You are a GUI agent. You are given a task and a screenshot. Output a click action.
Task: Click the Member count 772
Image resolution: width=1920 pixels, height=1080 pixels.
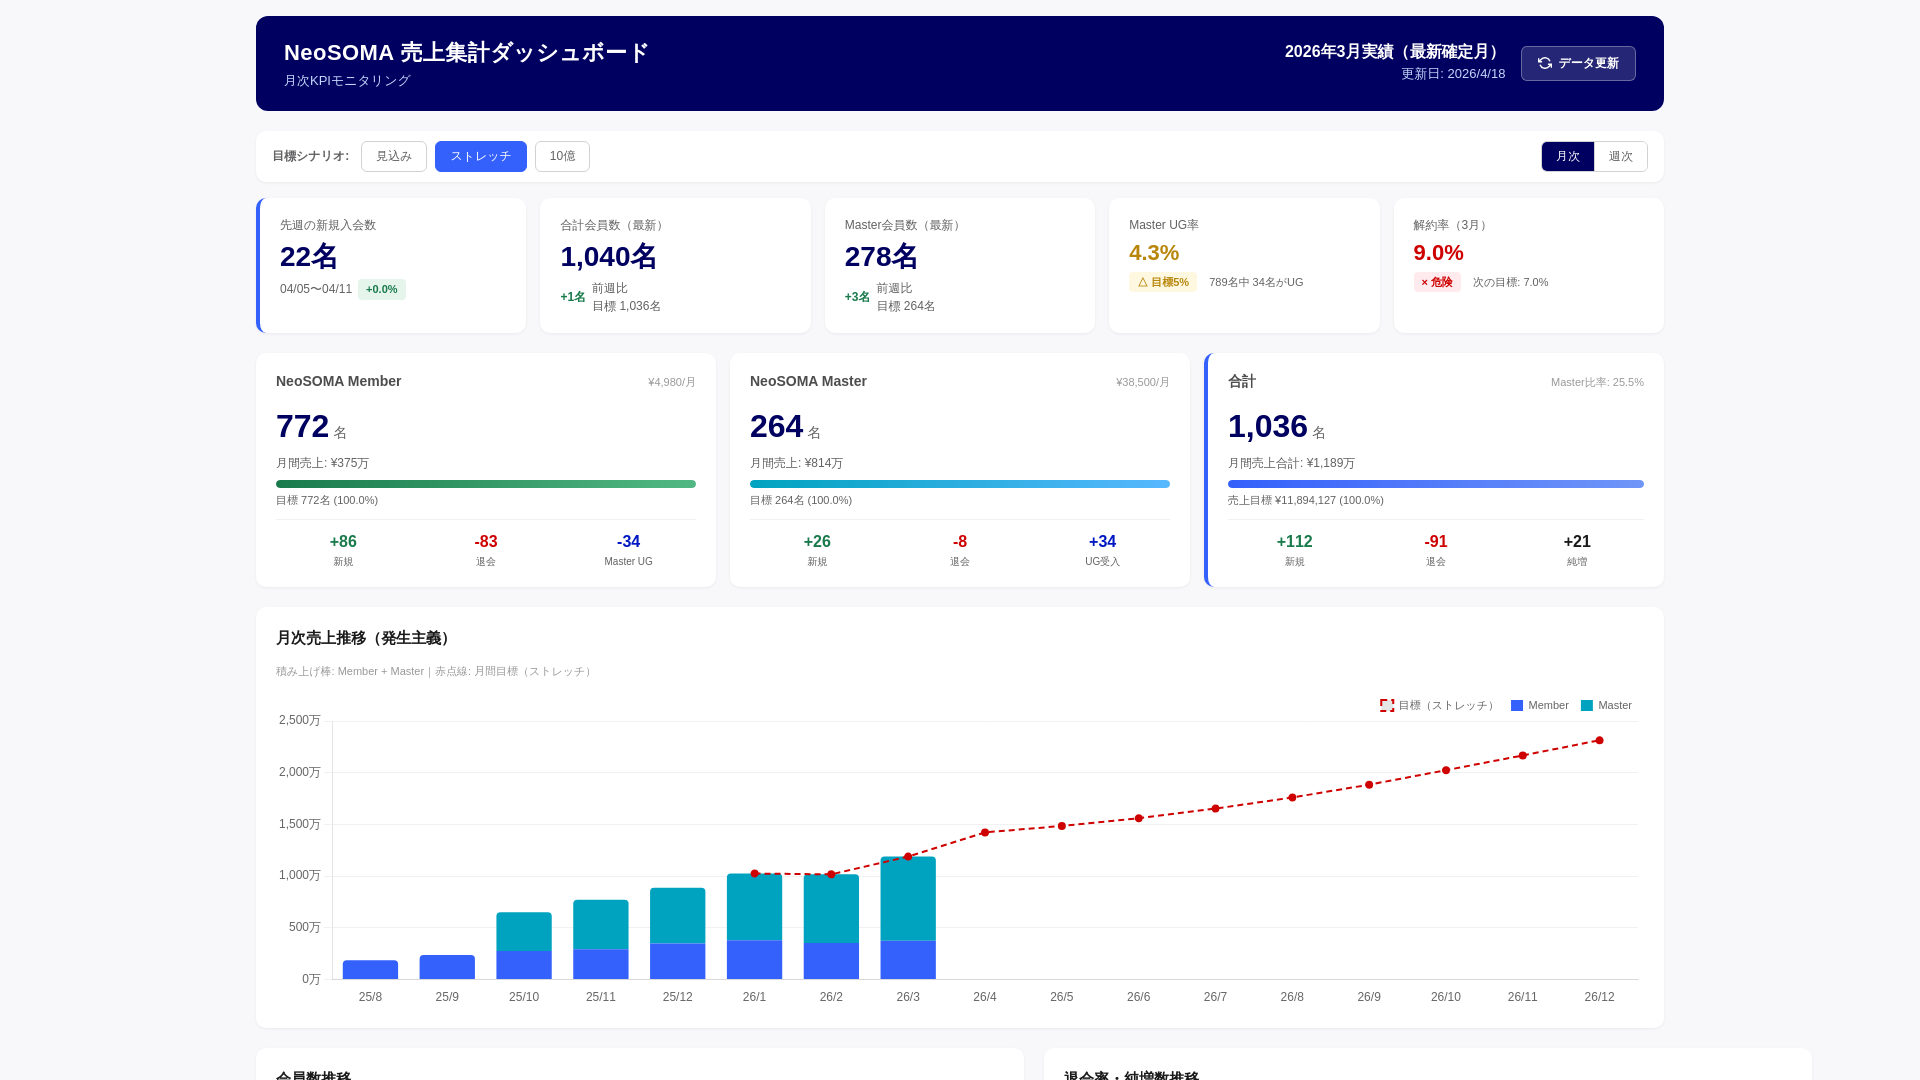(302, 426)
